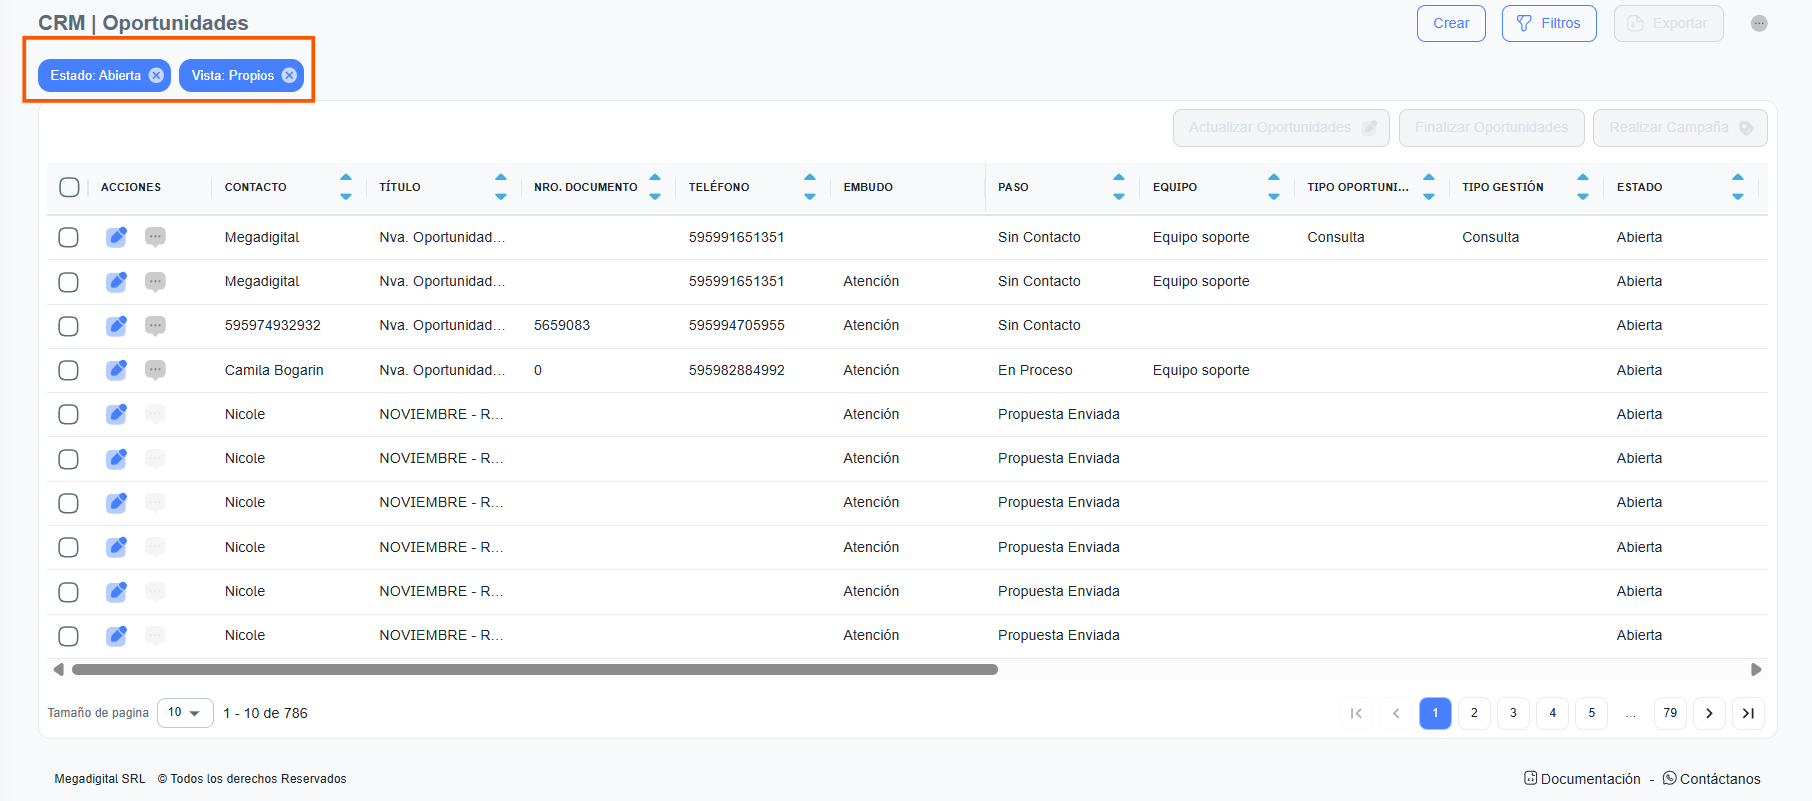This screenshot has height=801, width=1812.
Task: Click edit icon for 595974932932 row
Action: [117, 326]
